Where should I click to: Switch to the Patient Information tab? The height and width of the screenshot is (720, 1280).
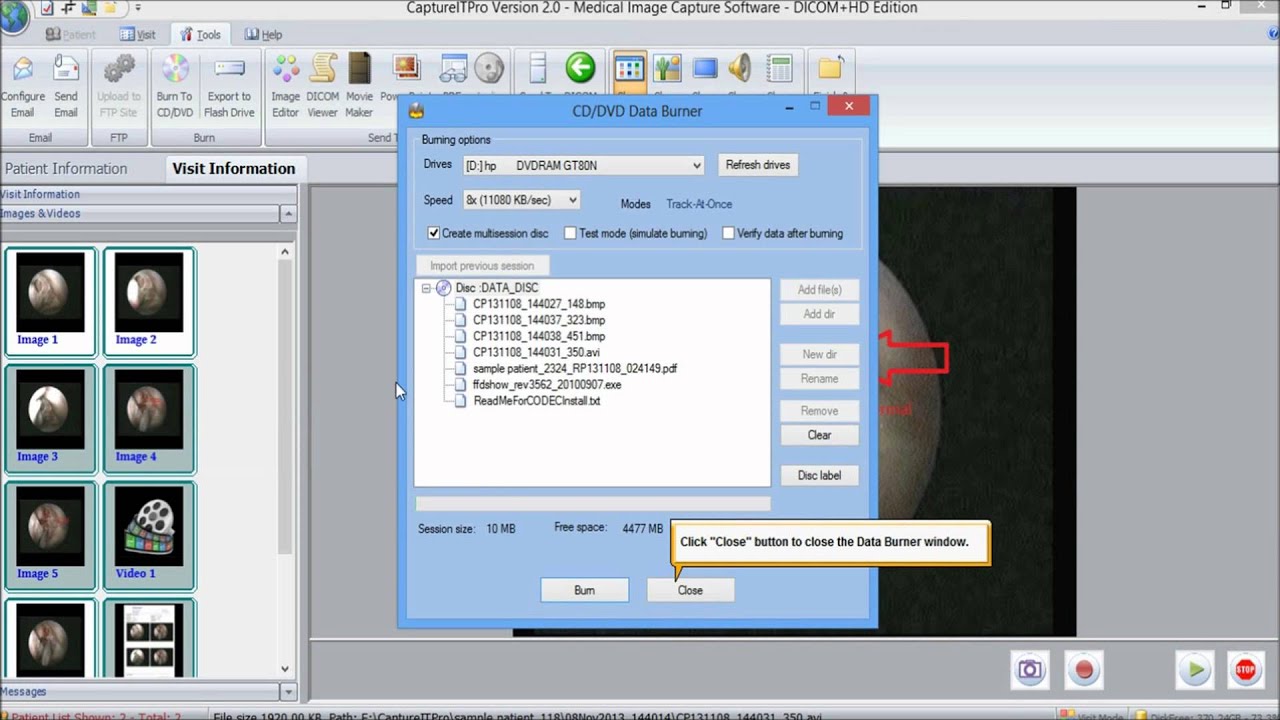[x=66, y=168]
